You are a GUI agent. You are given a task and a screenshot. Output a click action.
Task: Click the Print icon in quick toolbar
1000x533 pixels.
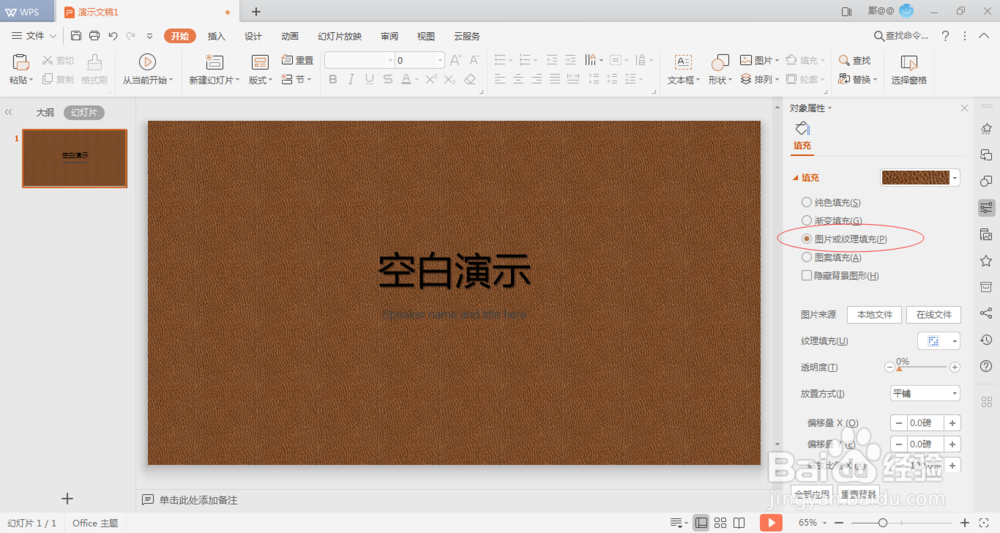pos(94,36)
